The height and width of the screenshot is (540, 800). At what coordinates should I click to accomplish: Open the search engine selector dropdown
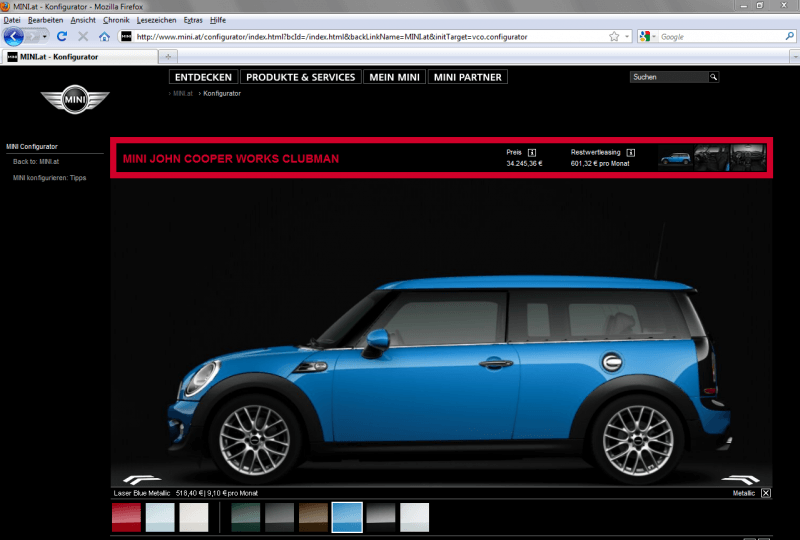[647, 36]
